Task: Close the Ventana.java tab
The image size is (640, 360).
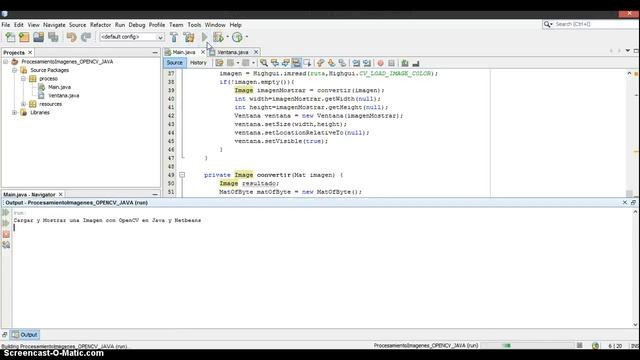Action: point(256,52)
